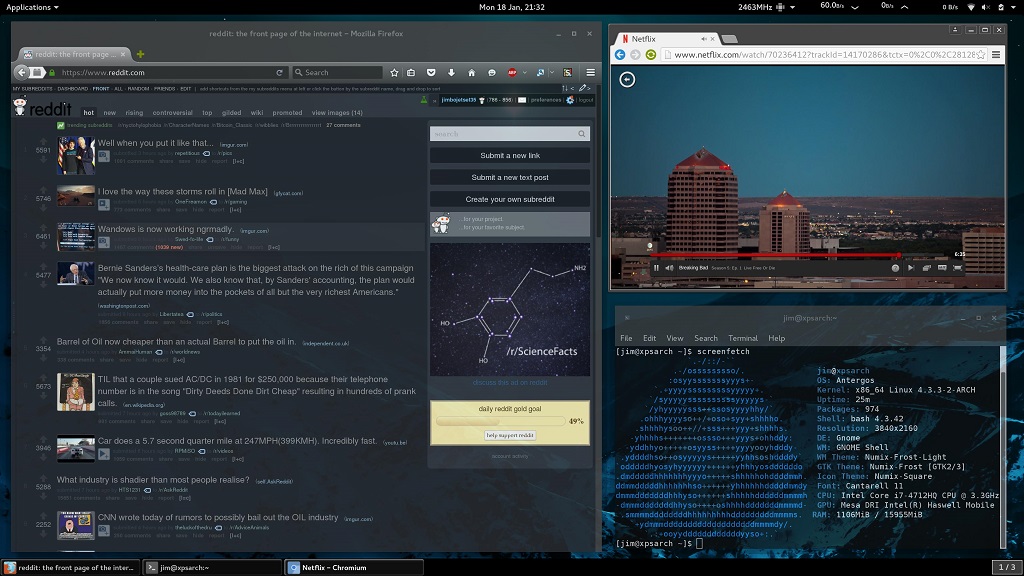Mute the Netflix tab audio icon
This screenshot has width=1024, height=576.
[x=703, y=39]
